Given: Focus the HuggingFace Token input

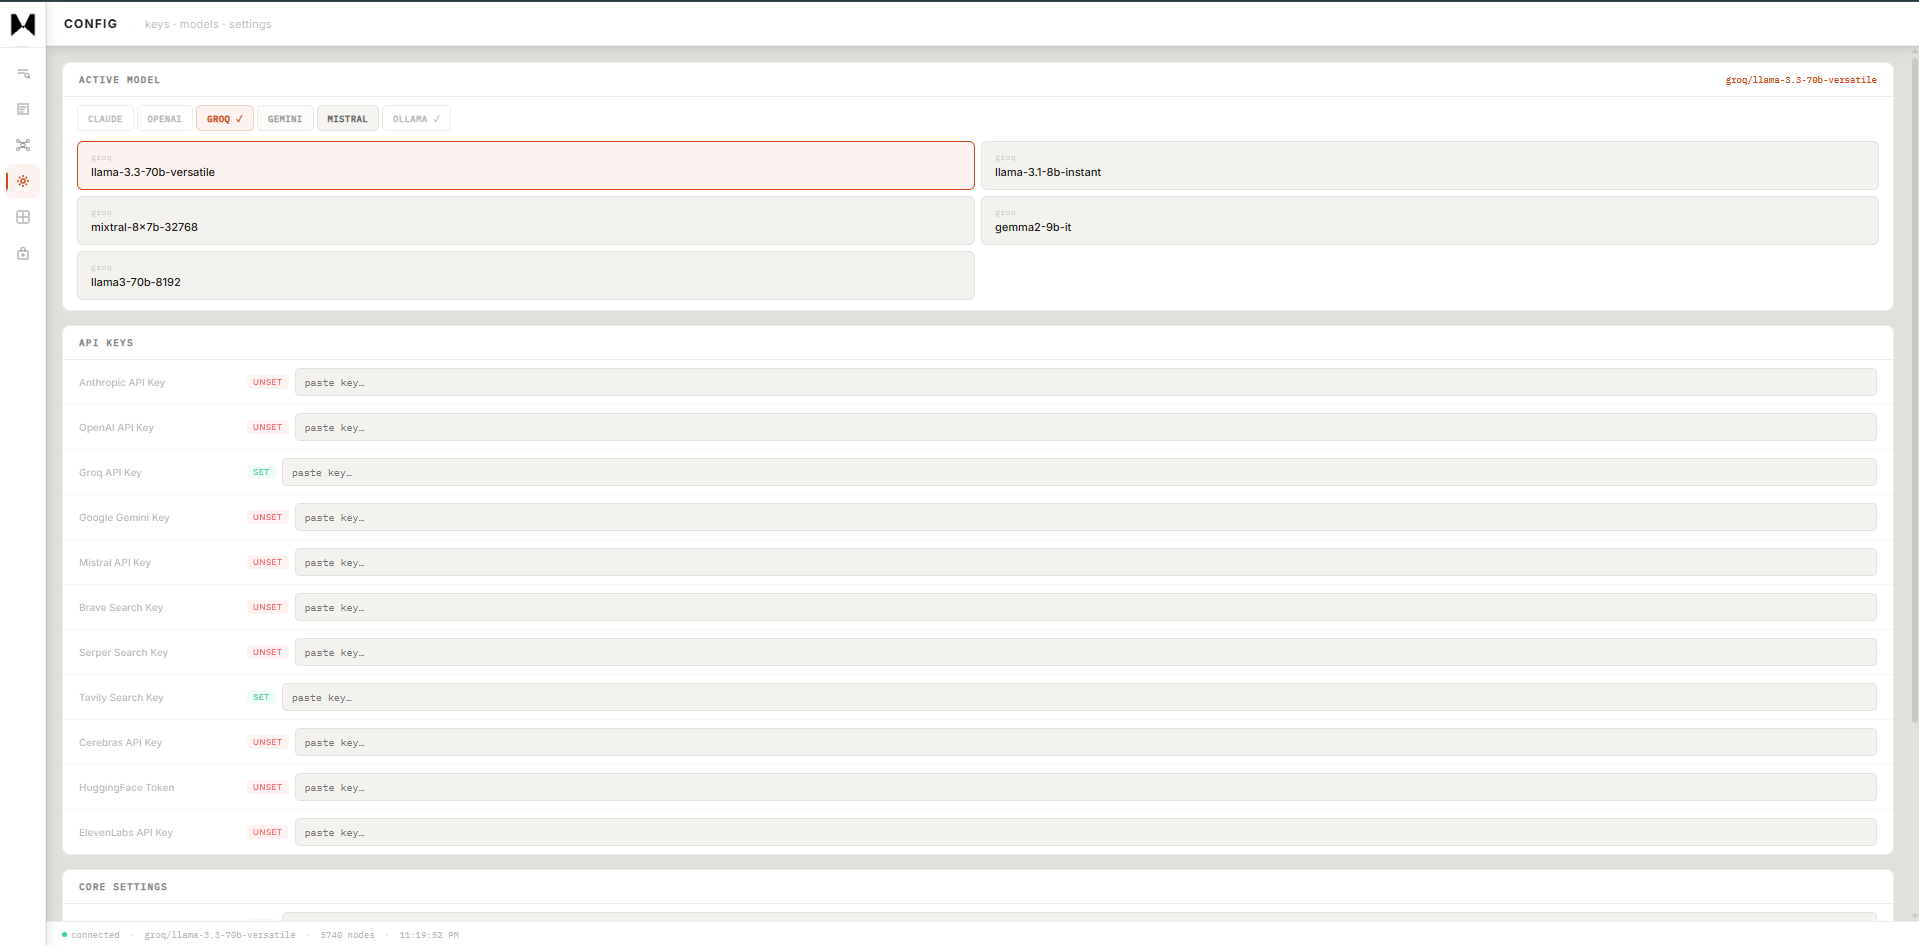Looking at the screenshot, I should 1085,788.
